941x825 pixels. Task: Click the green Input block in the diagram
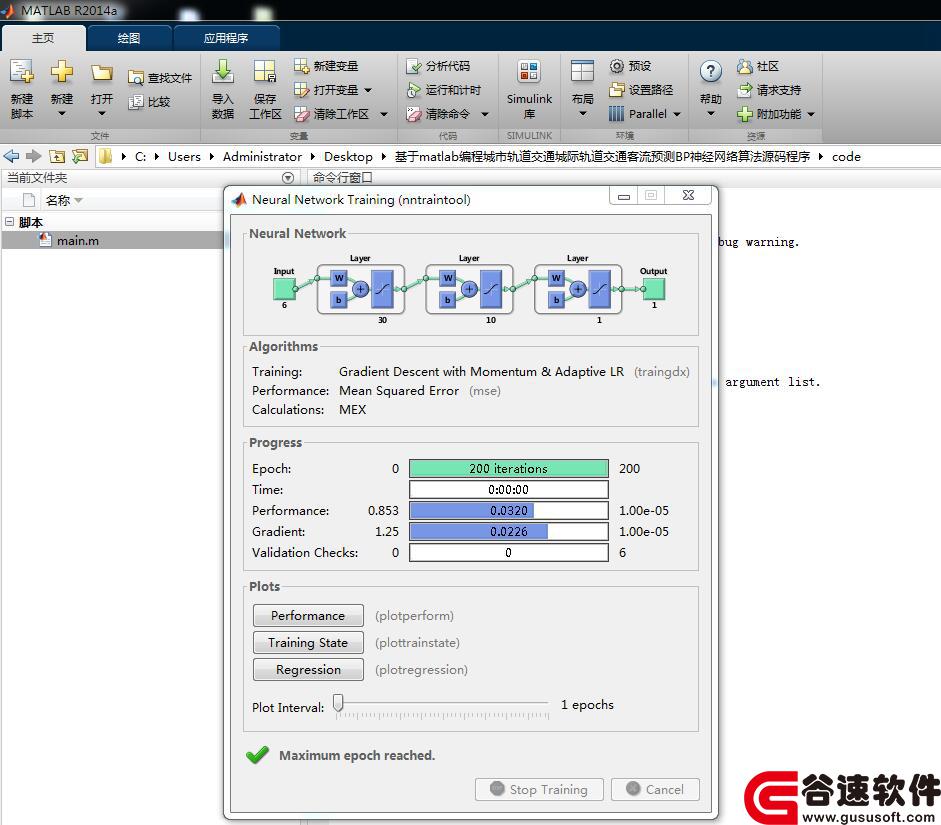[284, 289]
